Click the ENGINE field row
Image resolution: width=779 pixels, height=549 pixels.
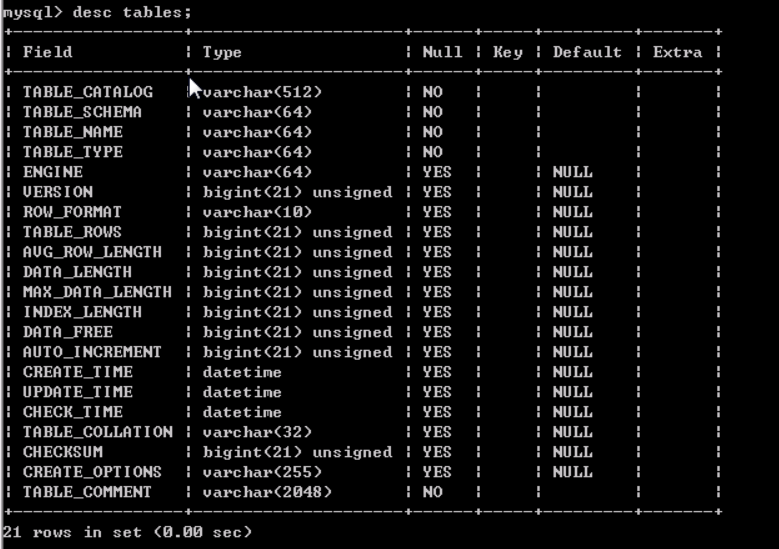[x=363, y=172]
